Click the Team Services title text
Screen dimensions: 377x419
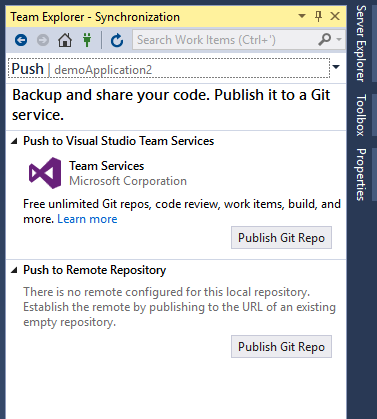(x=107, y=166)
